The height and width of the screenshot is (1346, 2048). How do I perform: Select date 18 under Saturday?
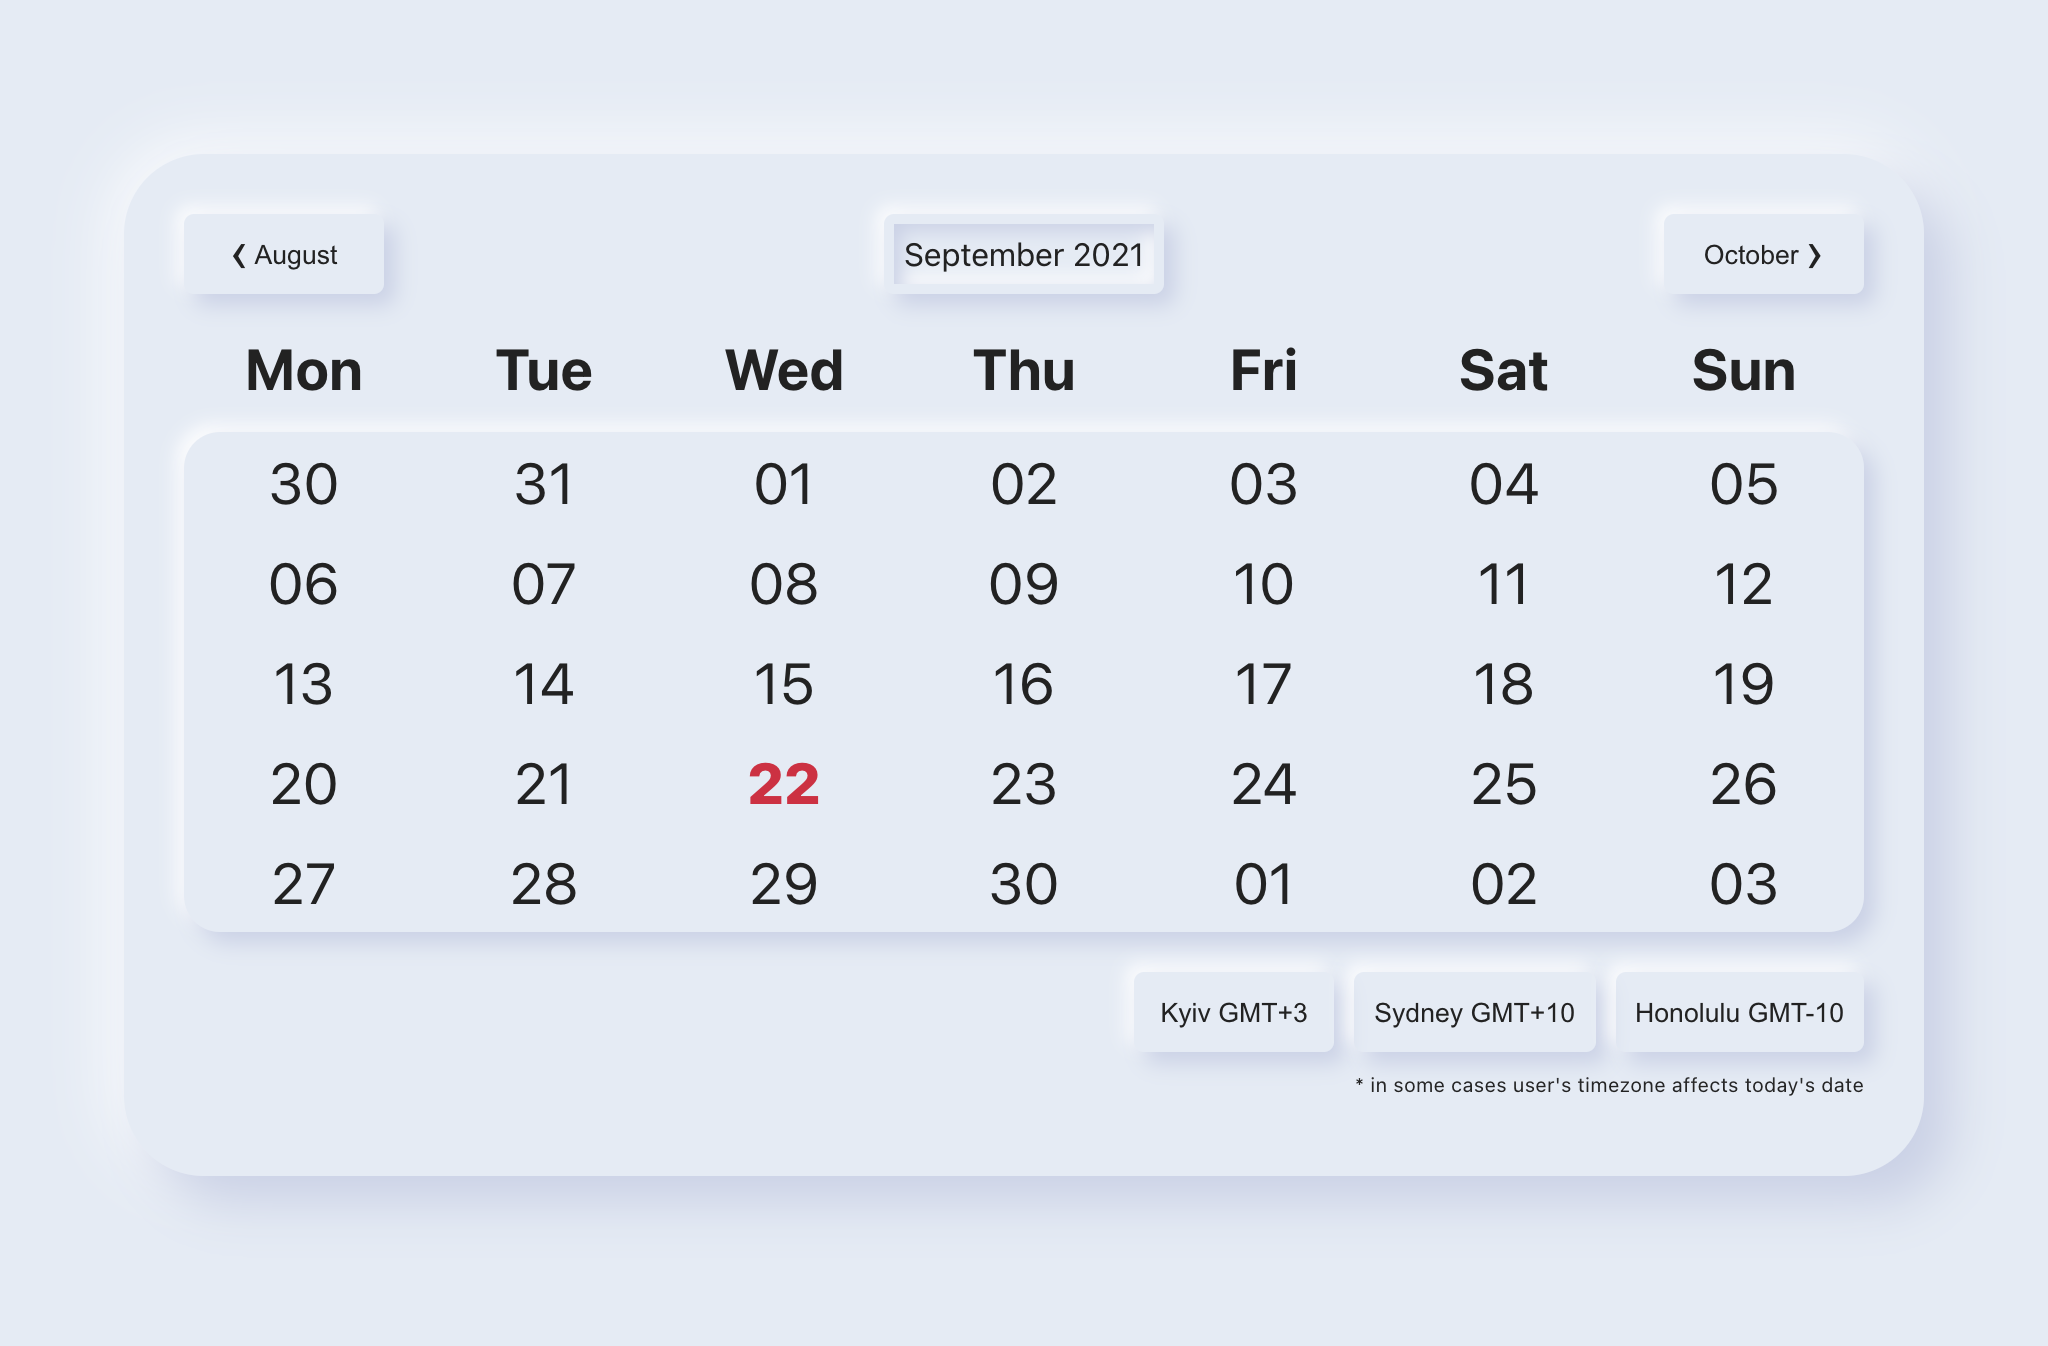(1503, 684)
